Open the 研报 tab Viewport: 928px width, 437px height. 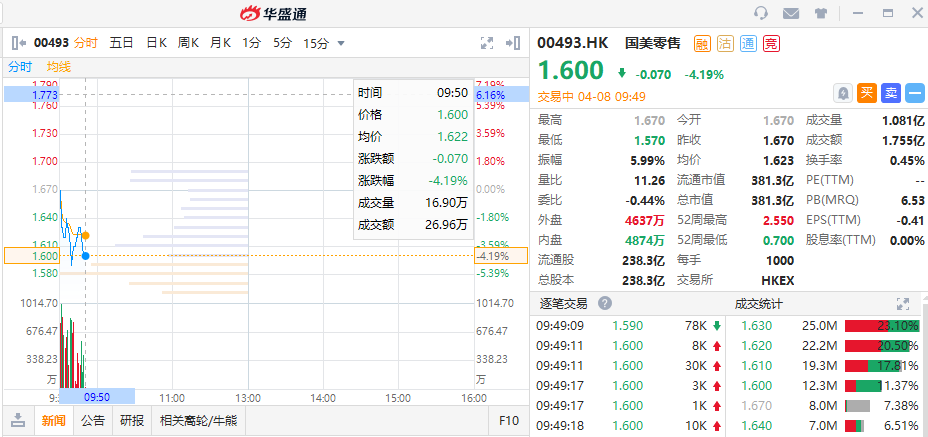tap(132, 421)
